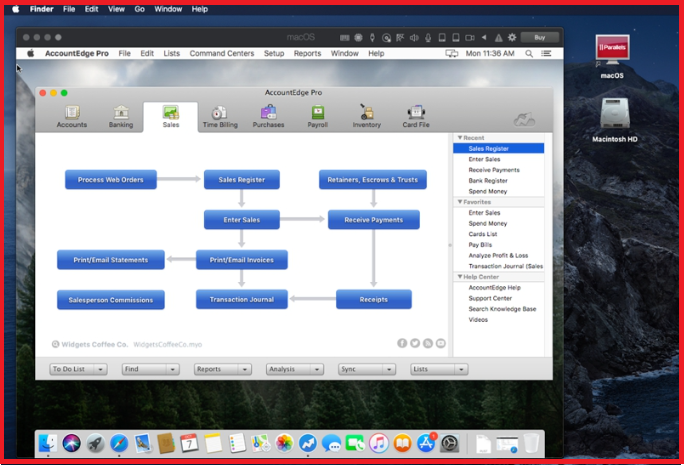Open the Reports dropdown at the bottom
This screenshot has width=685, height=465.
click(x=222, y=369)
